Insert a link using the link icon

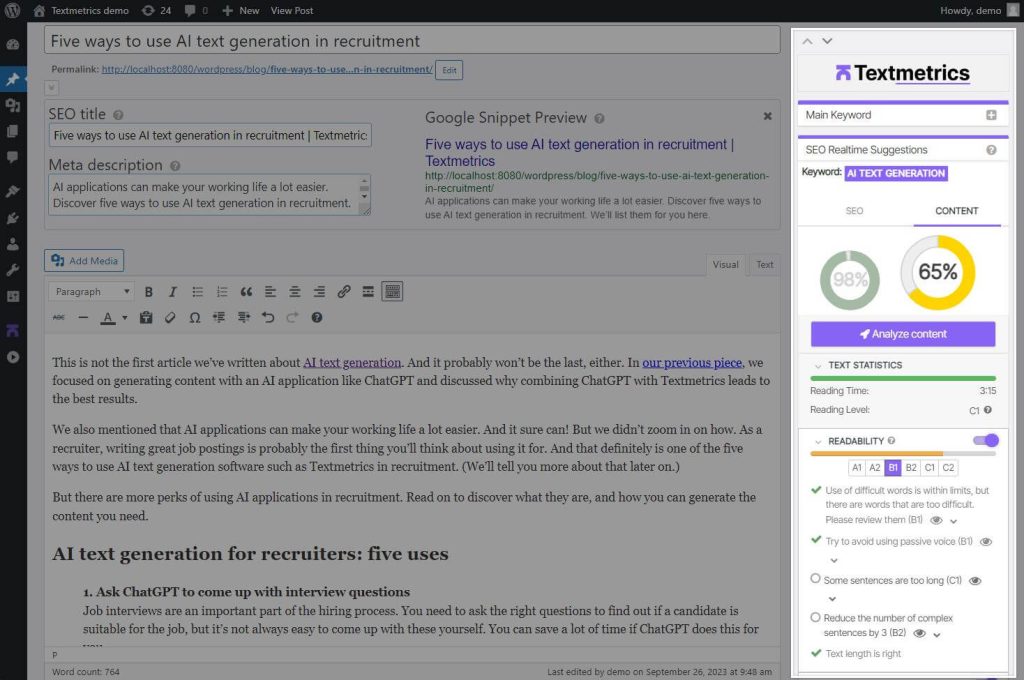pos(344,292)
